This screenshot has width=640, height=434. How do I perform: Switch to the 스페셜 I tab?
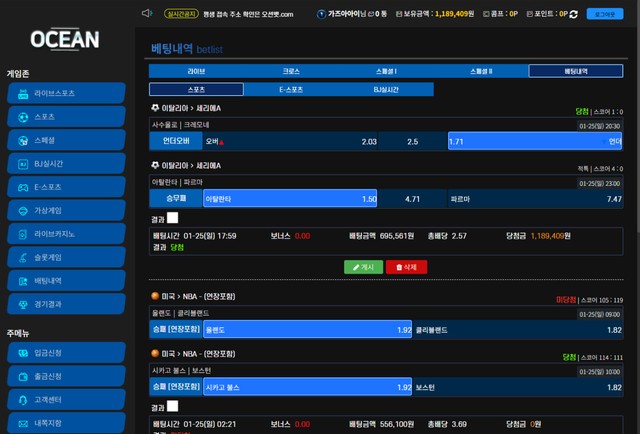pyautogui.click(x=386, y=72)
